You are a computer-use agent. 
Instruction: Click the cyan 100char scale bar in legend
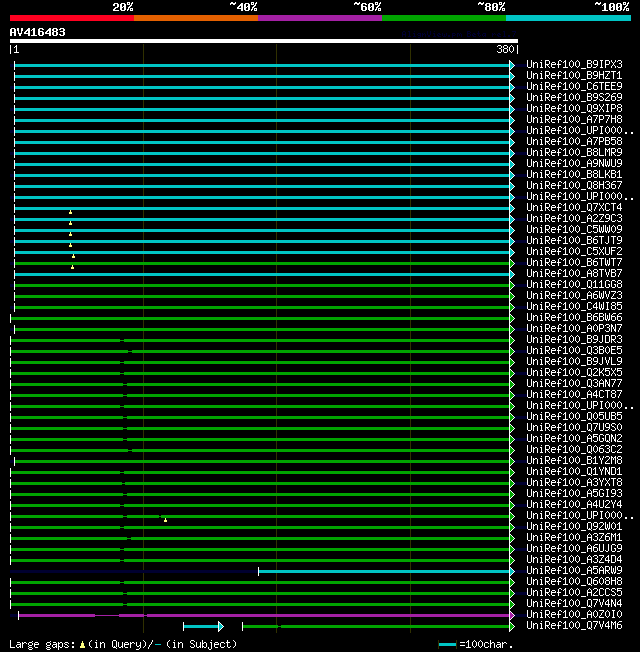click(447, 645)
